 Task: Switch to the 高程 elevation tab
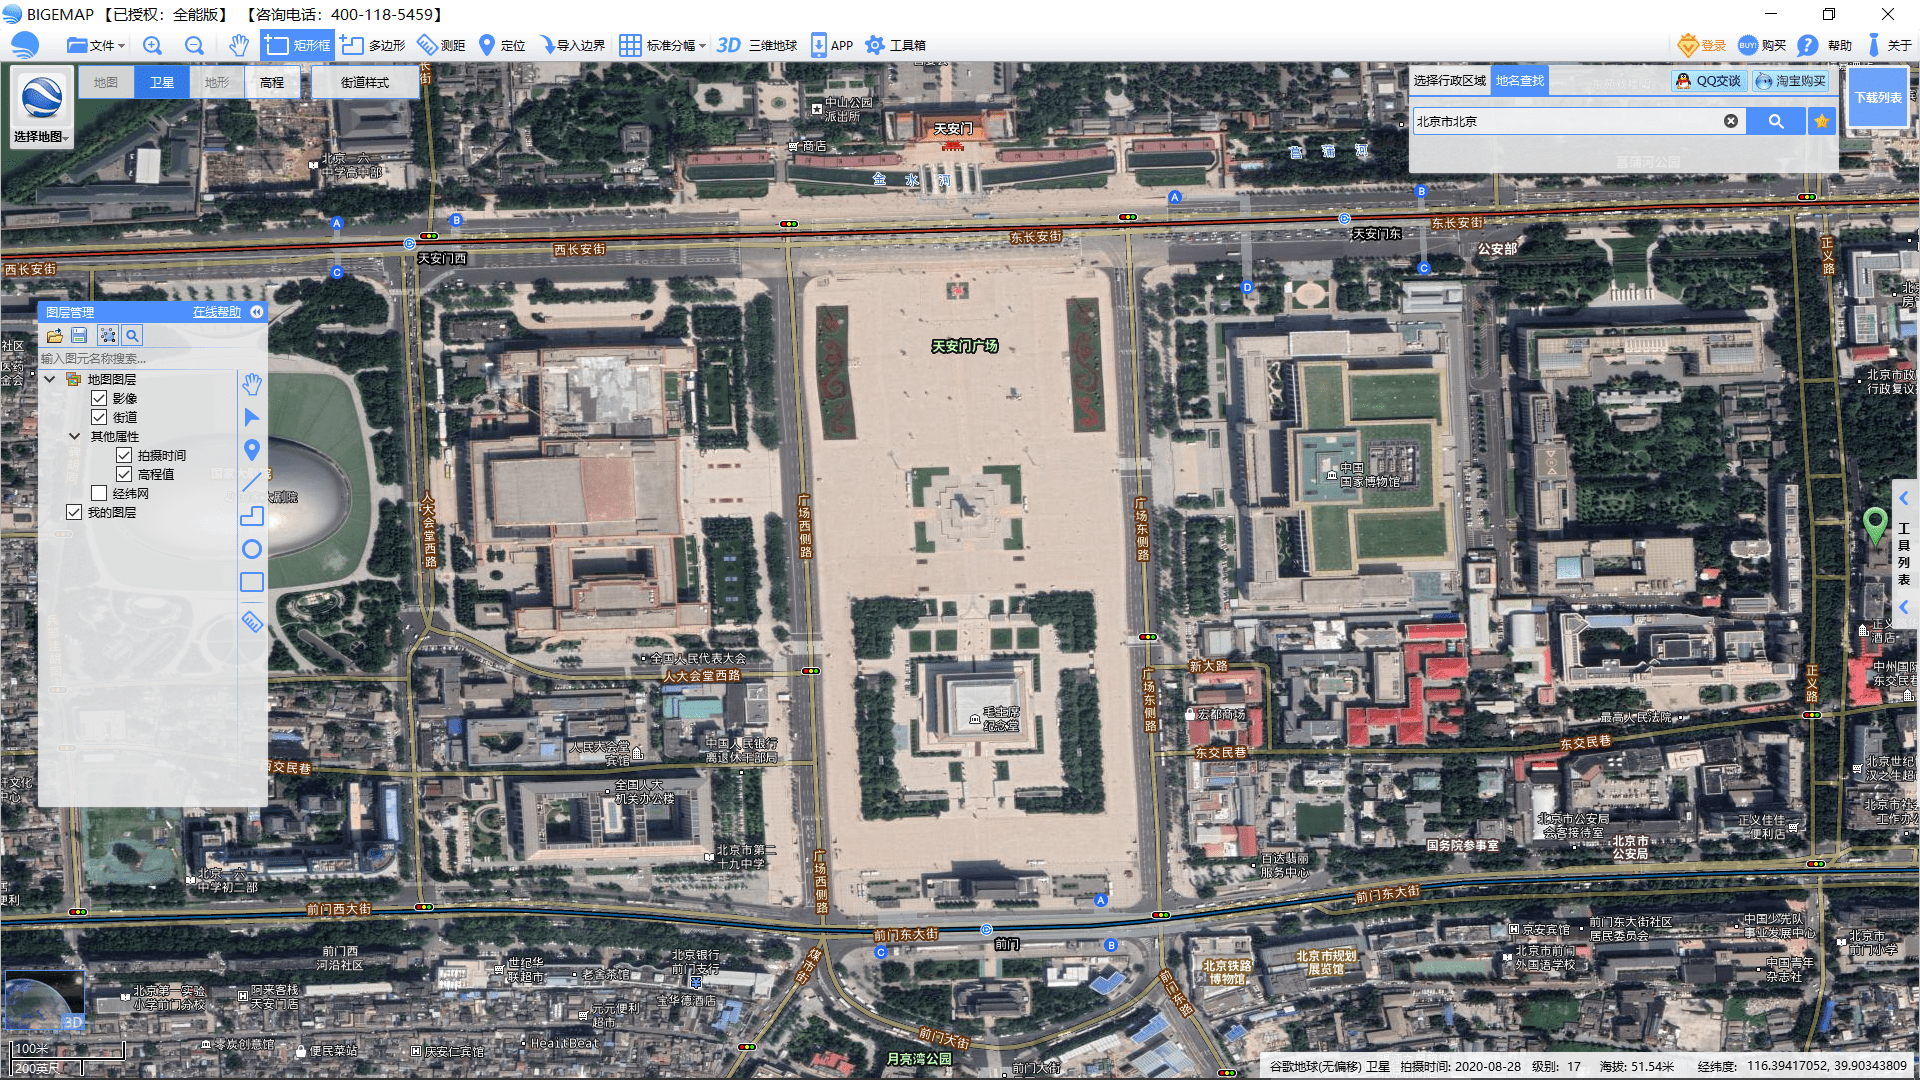point(272,82)
